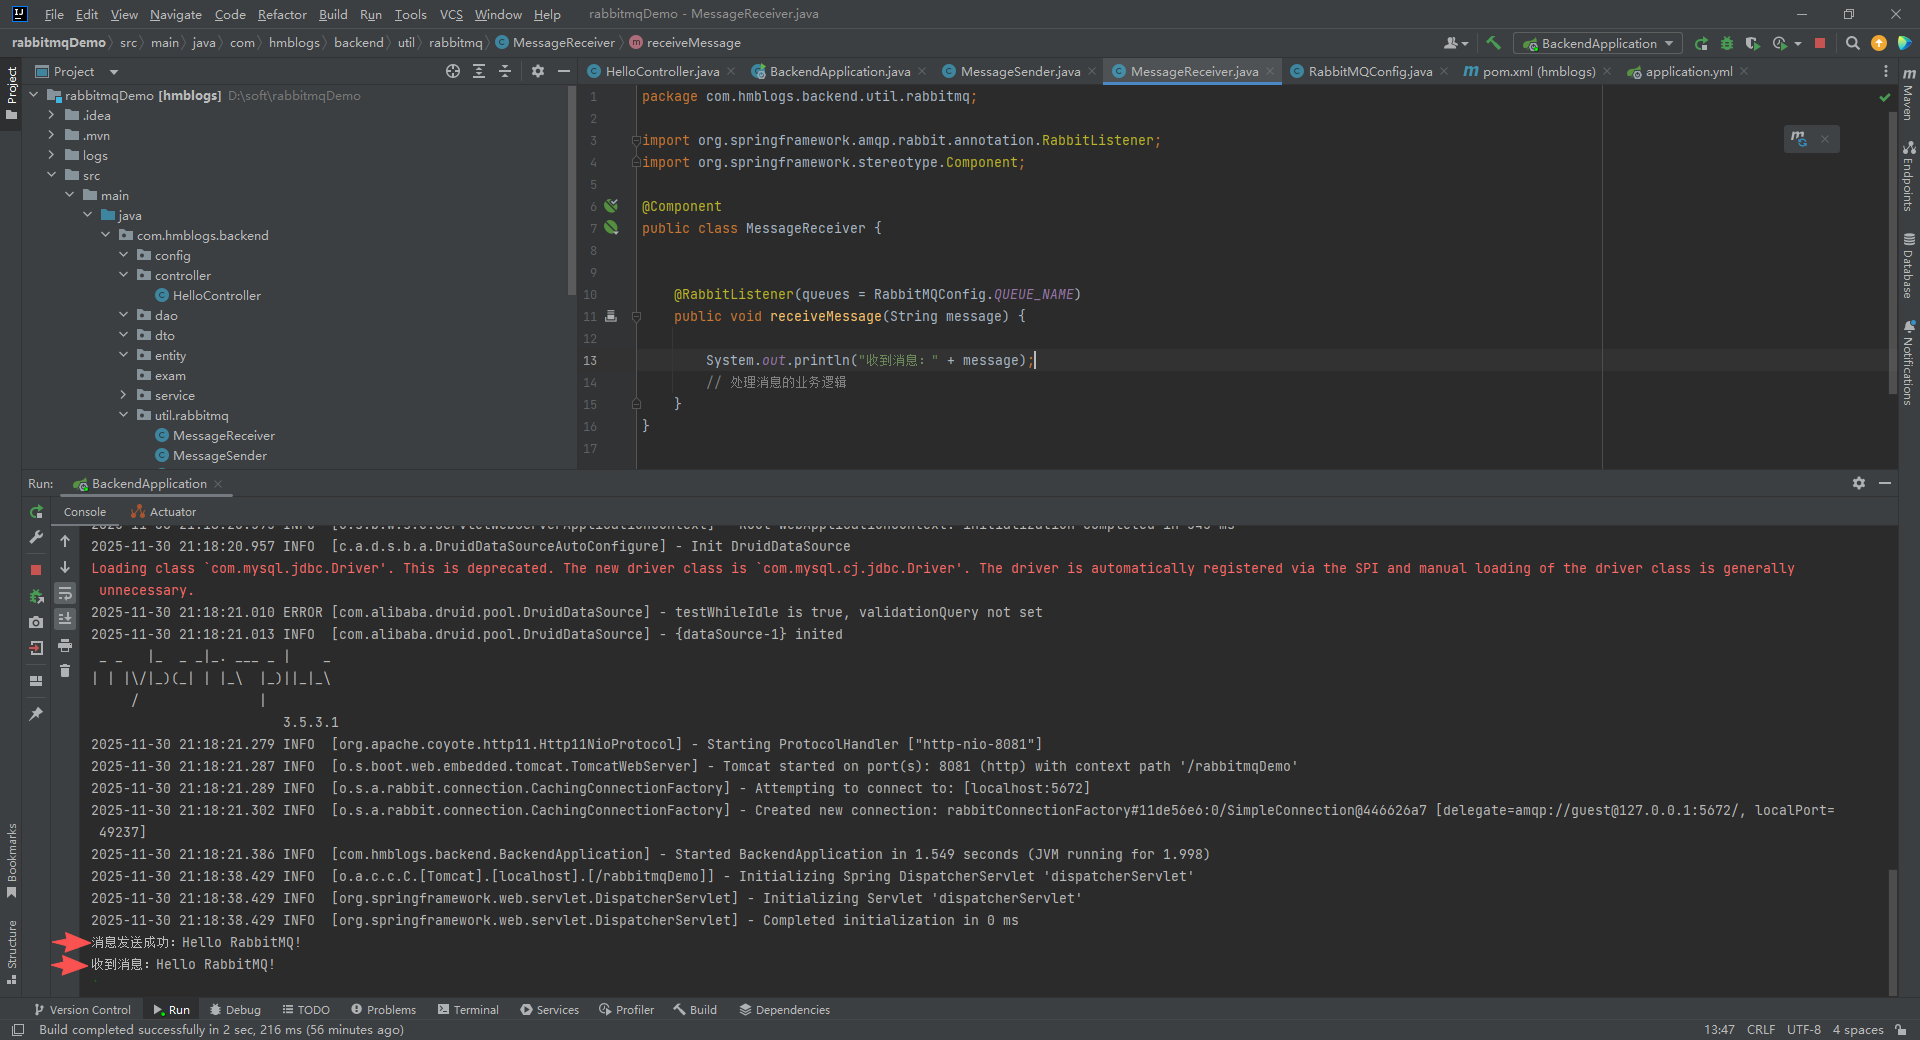Click the console Up the Stack Trace arrow
The image size is (1920, 1040).
65,541
